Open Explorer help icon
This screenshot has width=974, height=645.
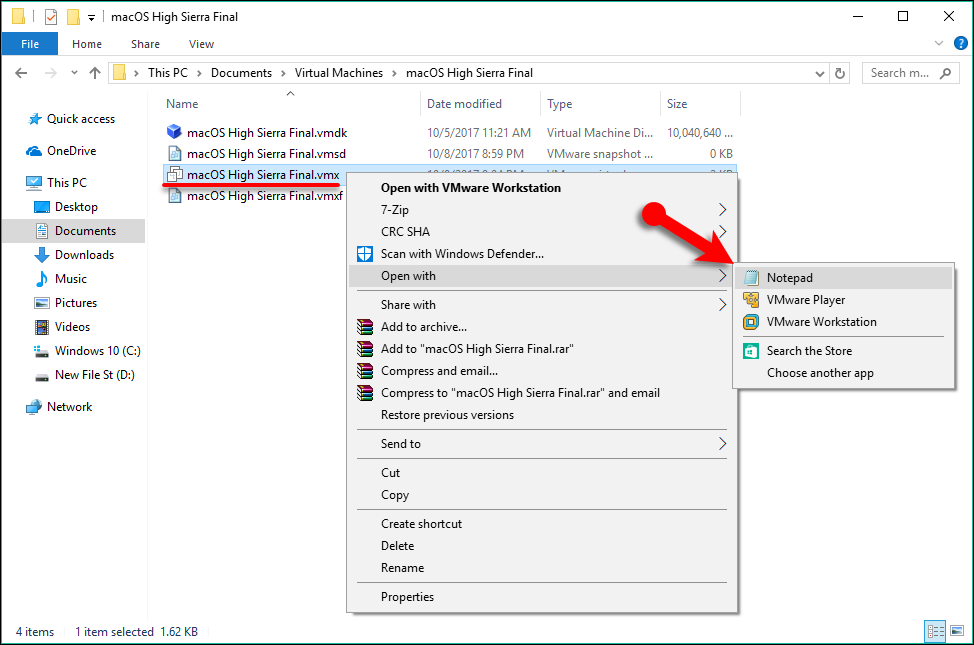[960, 43]
